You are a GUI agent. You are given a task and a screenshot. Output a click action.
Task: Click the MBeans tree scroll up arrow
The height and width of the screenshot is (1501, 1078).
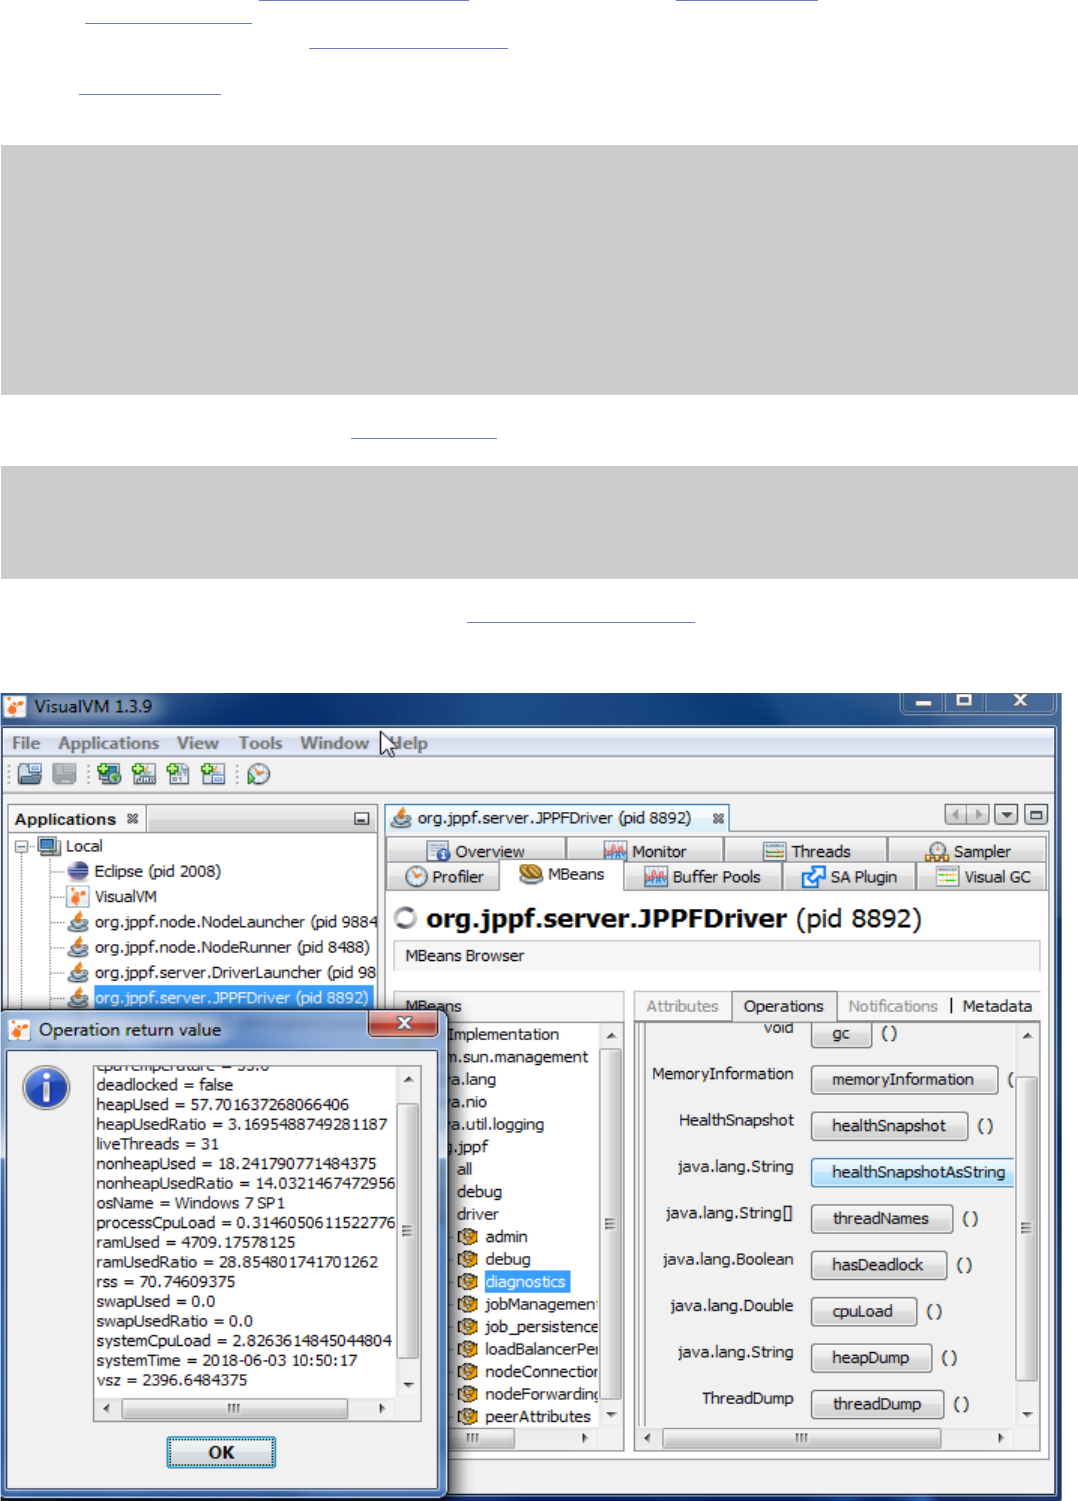click(611, 1034)
